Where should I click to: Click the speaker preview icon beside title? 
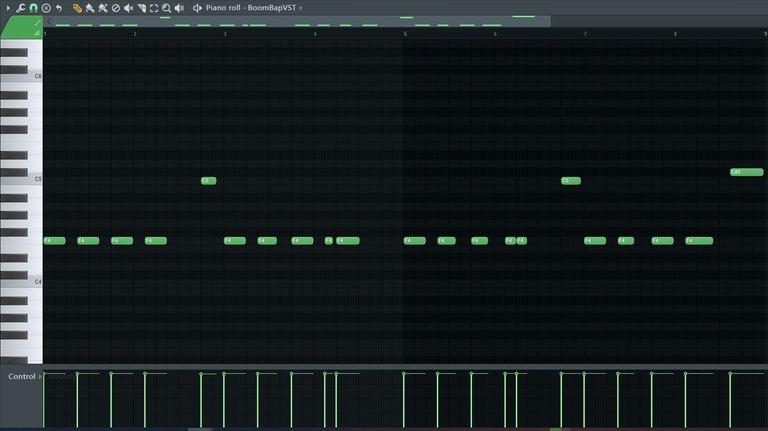click(197, 8)
